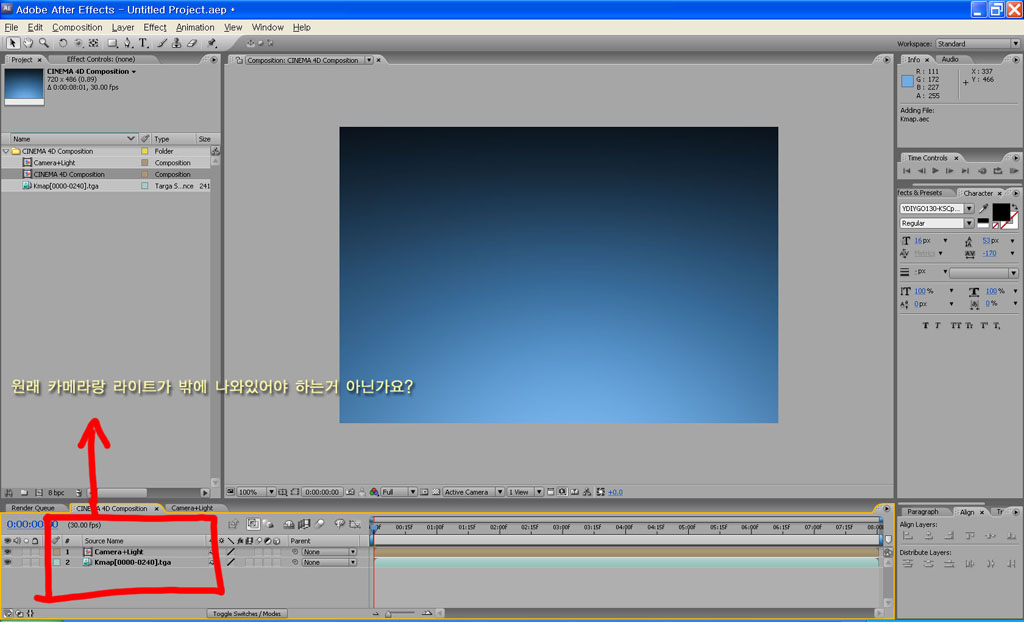Hide the Kmap[0000-0240].tga layer eye
The width and height of the screenshot is (1024, 622).
pos(7,563)
